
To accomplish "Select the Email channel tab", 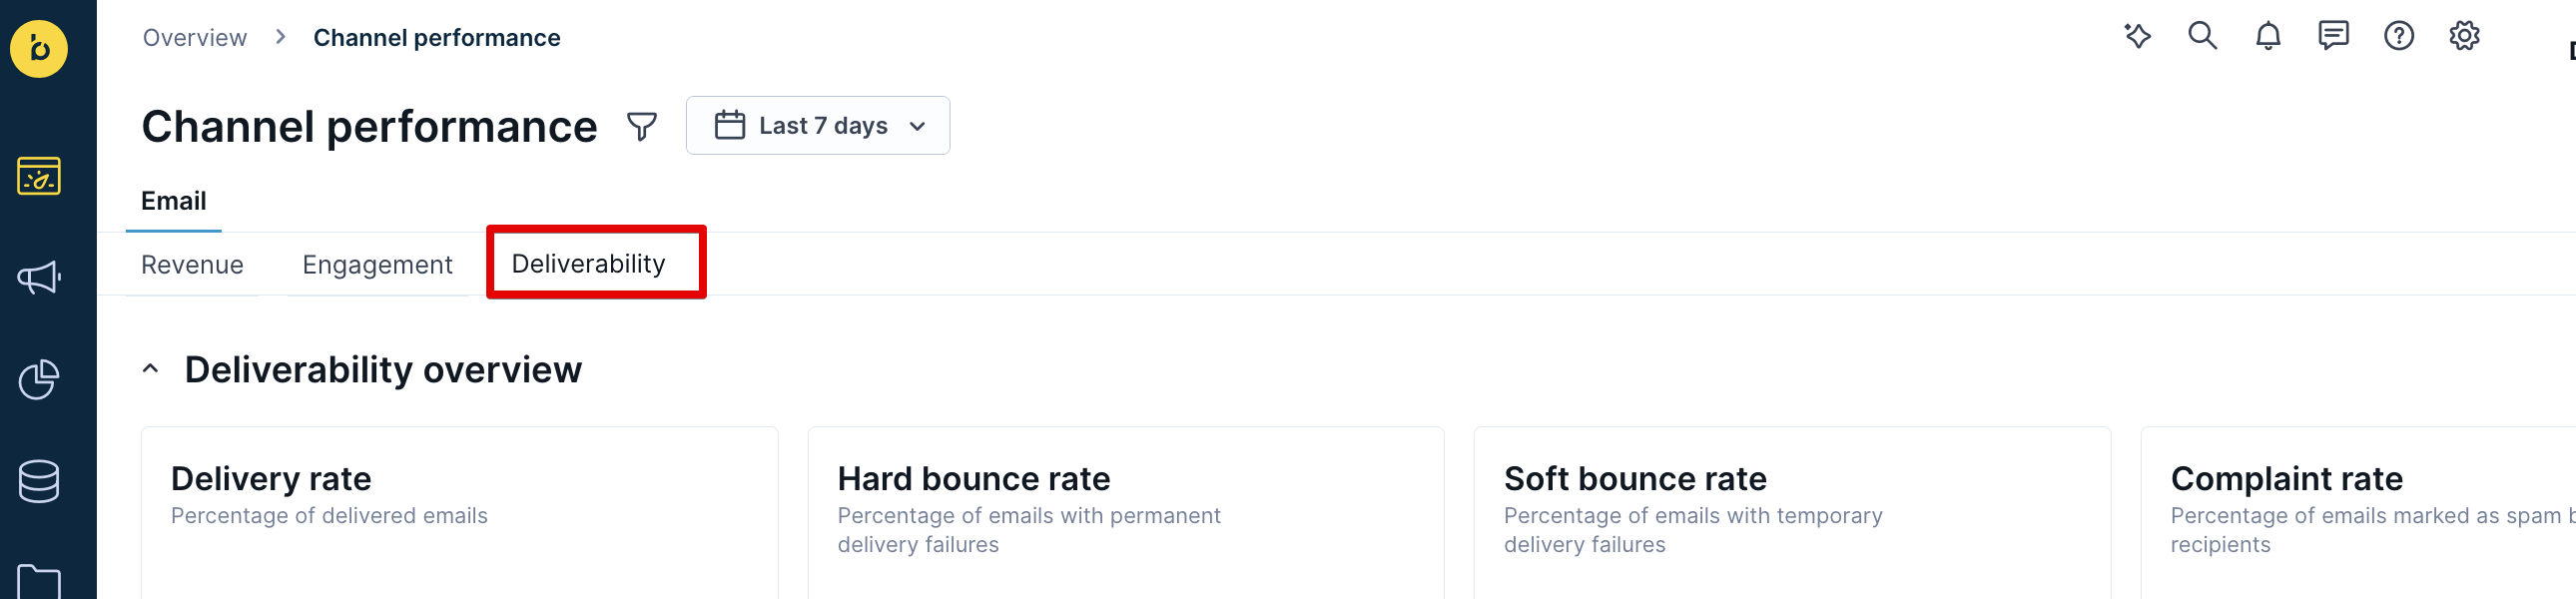I will tap(173, 201).
